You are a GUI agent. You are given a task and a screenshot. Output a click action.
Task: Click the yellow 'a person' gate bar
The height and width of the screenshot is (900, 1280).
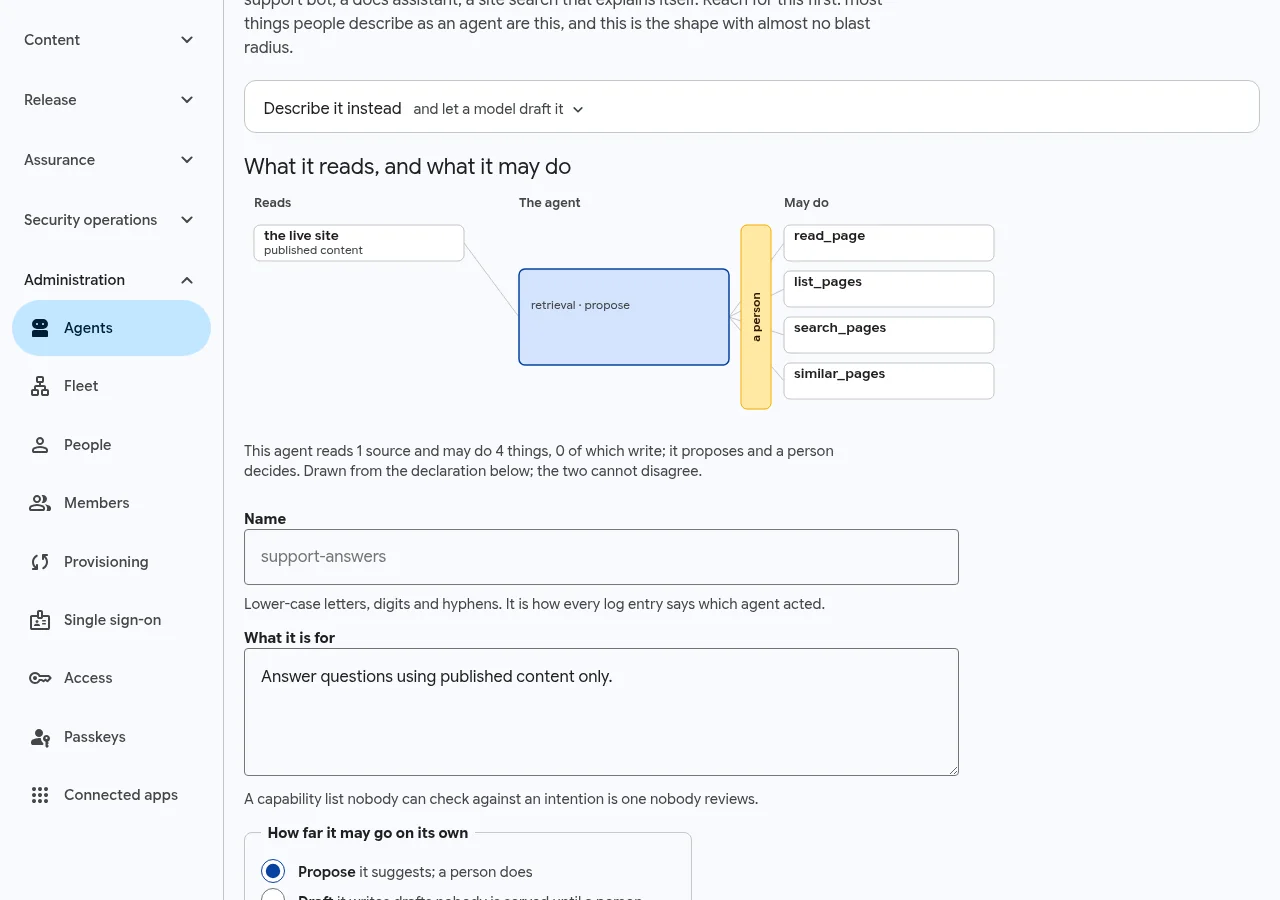[756, 317]
